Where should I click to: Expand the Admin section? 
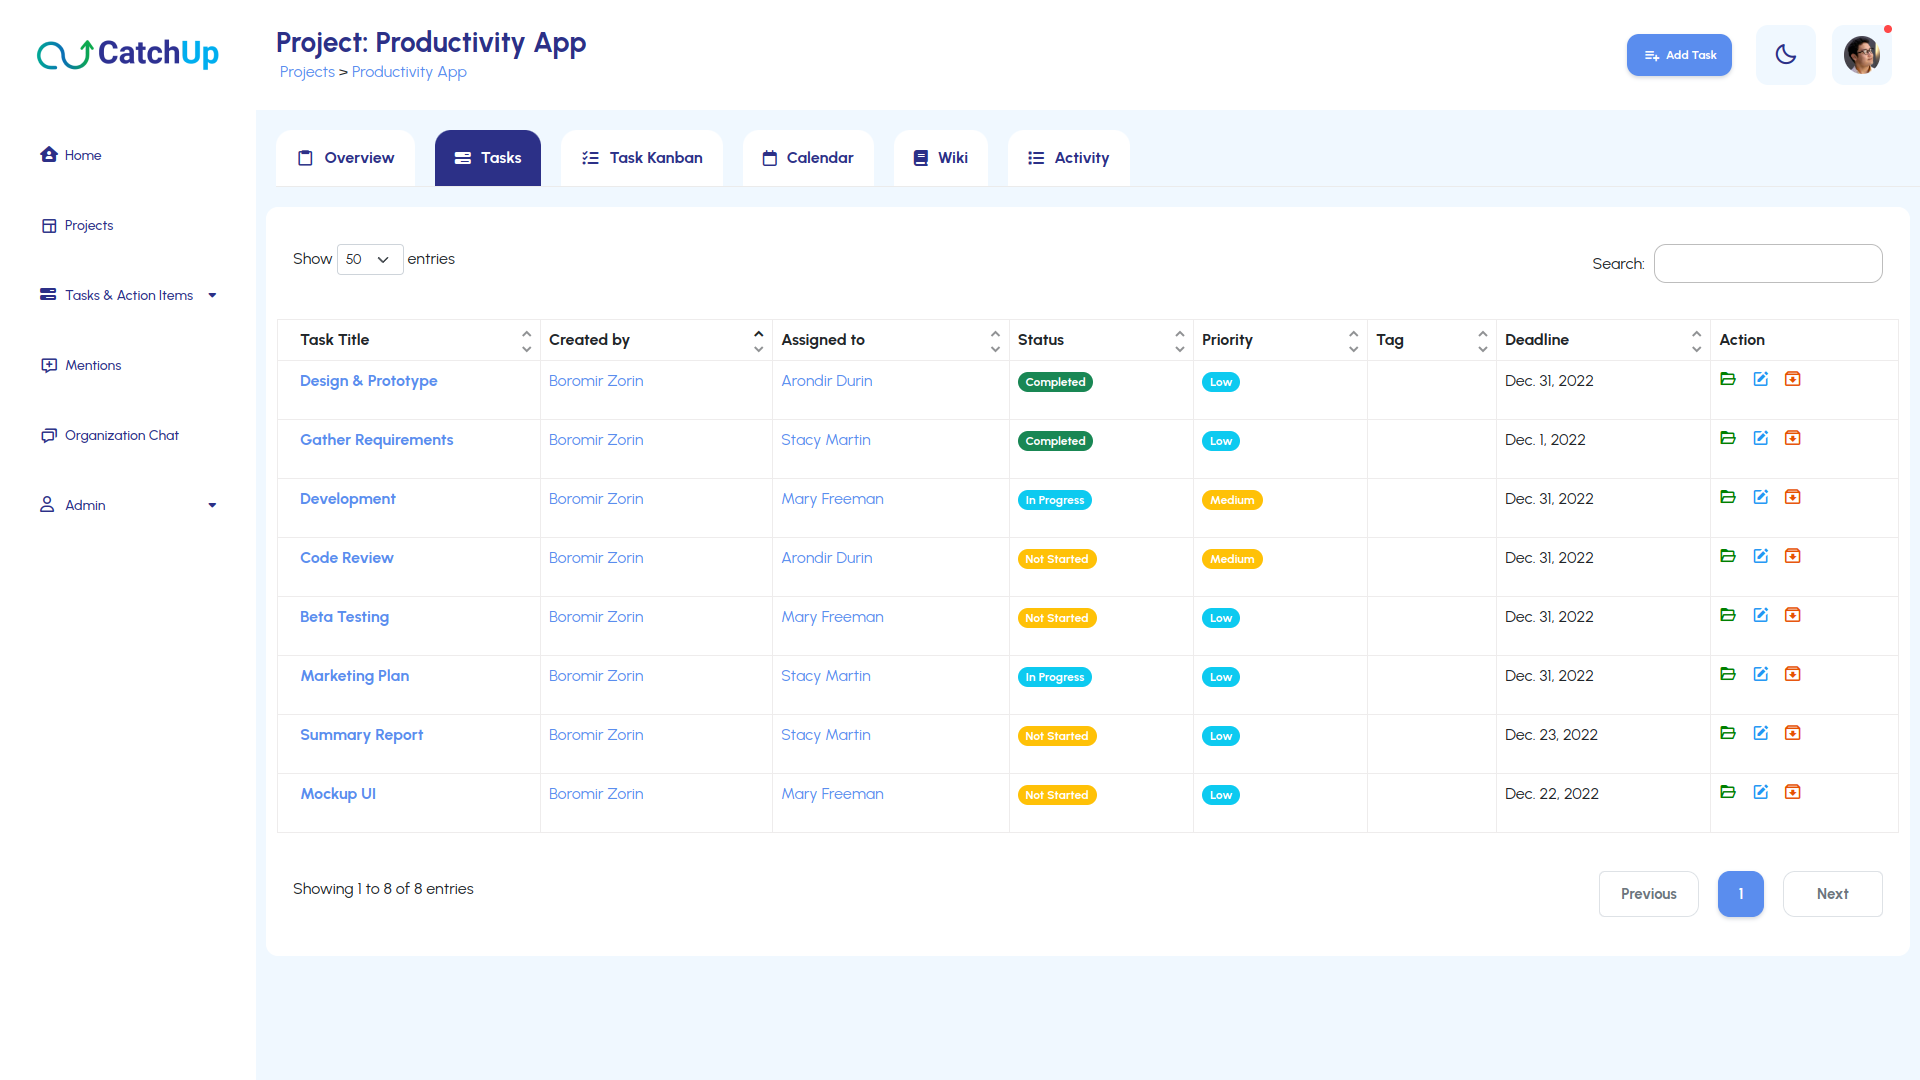point(84,505)
